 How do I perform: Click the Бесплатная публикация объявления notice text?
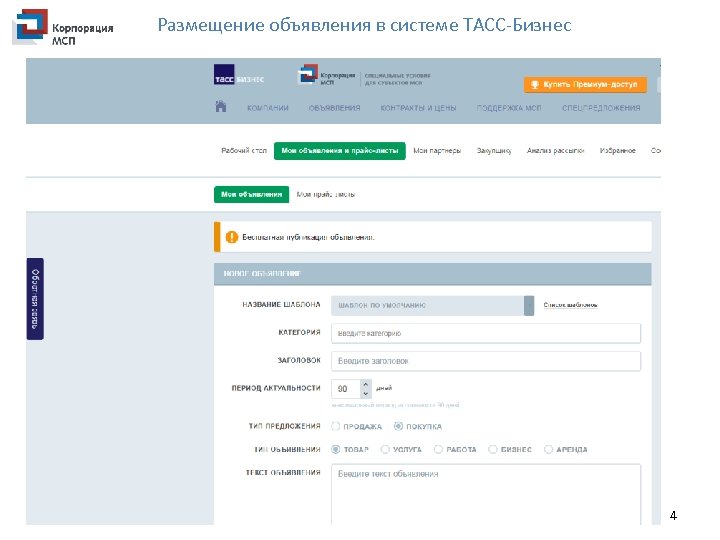pos(308,237)
